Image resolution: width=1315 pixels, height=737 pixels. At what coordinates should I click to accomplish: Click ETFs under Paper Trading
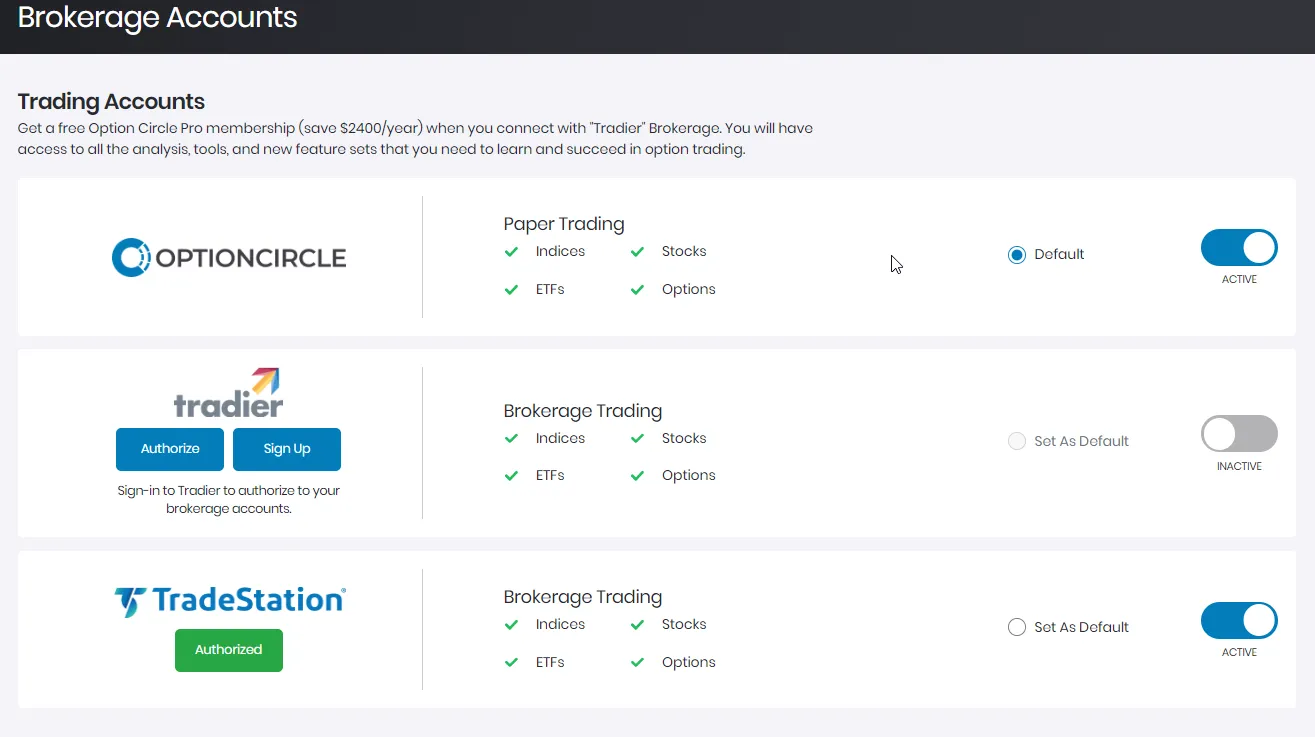tap(550, 290)
